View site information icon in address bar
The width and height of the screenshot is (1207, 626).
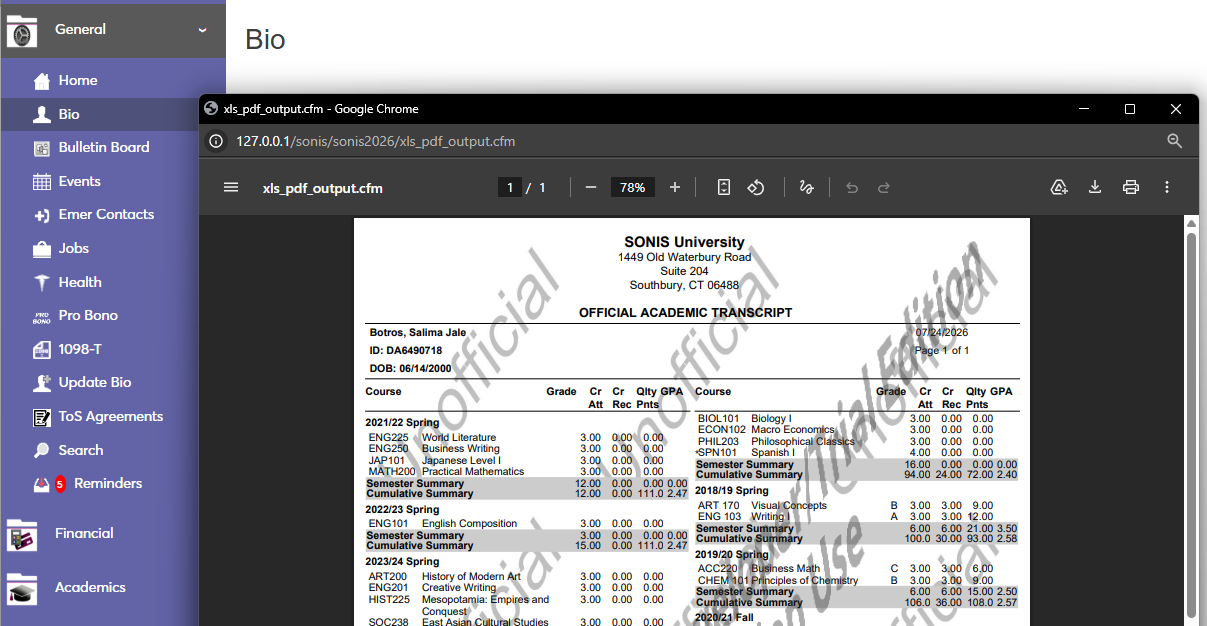pos(215,141)
